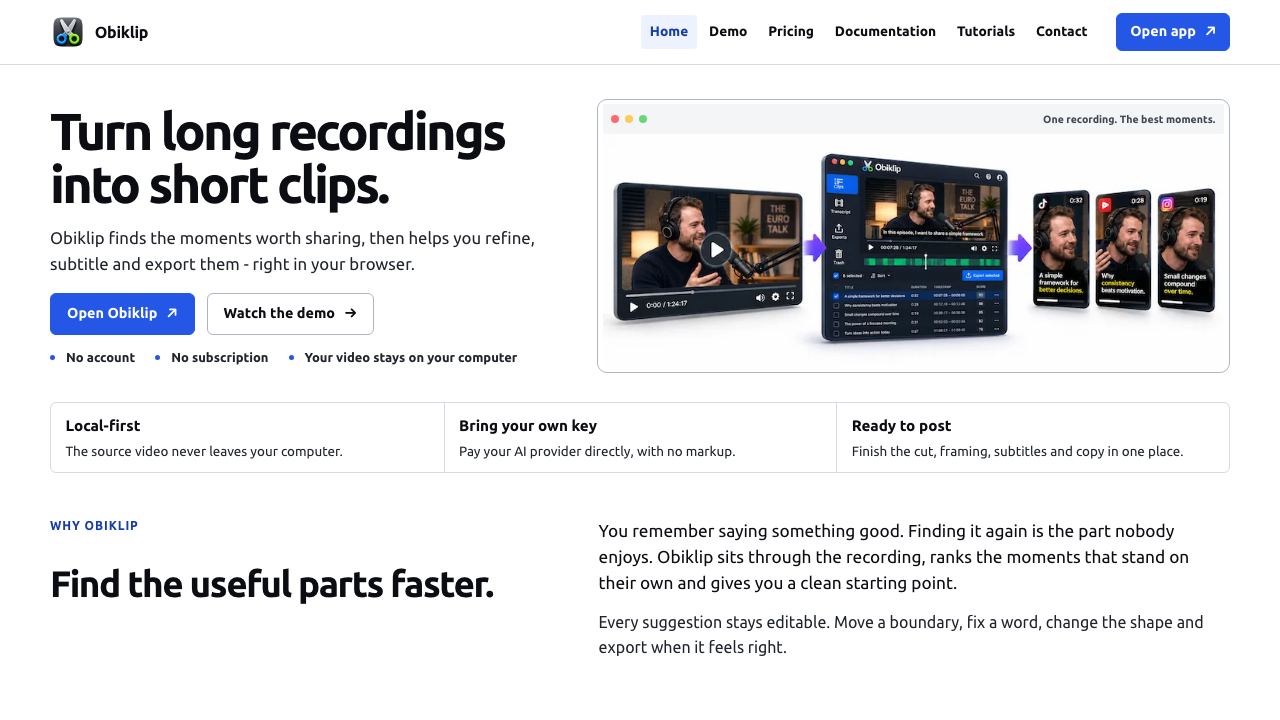Image resolution: width=1280 pixels, height=720 pixels.
Task: Click 'The source video never leaves your computer.' text
Action: pos(204,452)
